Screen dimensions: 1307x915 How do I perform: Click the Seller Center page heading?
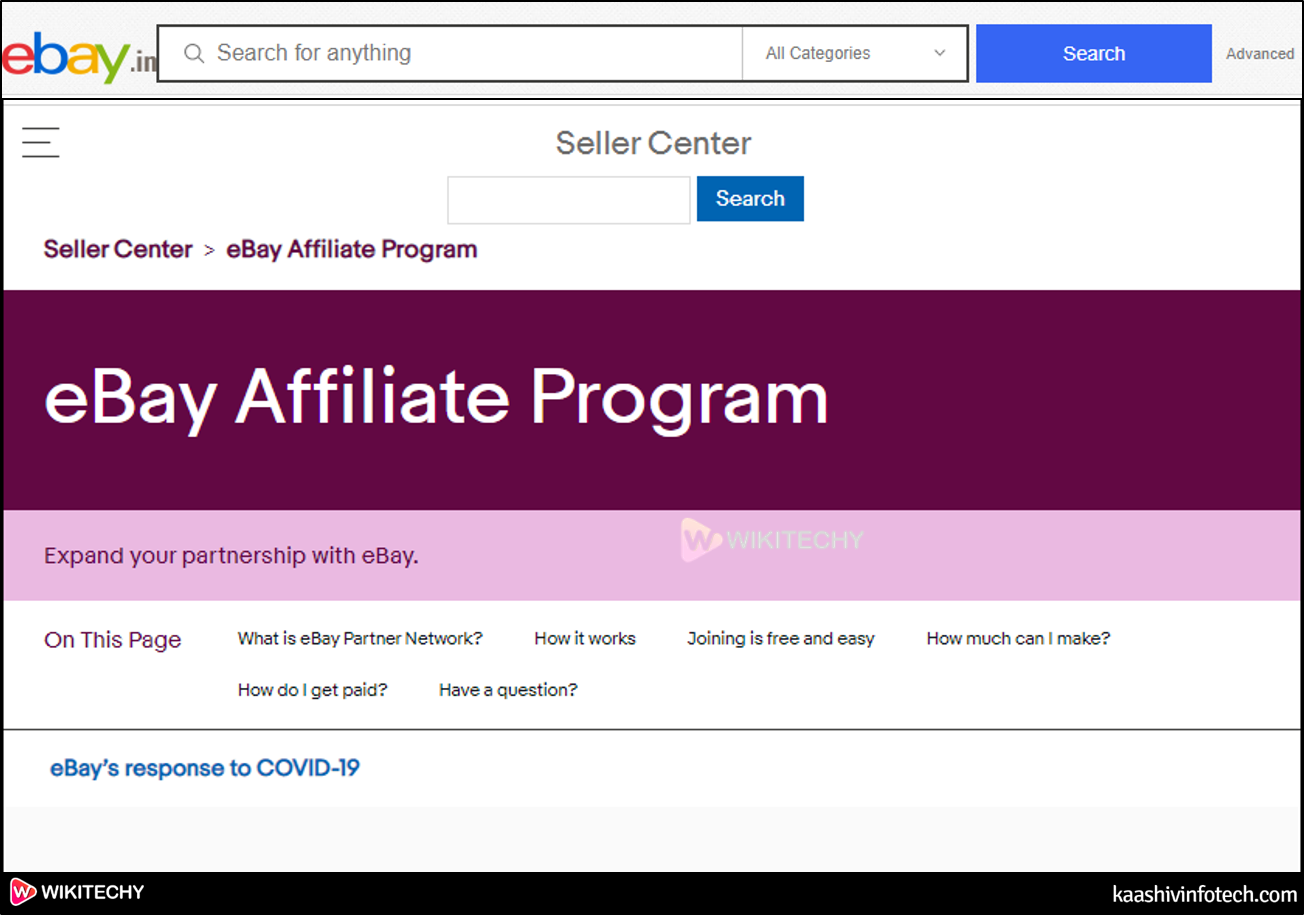pos(653,143)
